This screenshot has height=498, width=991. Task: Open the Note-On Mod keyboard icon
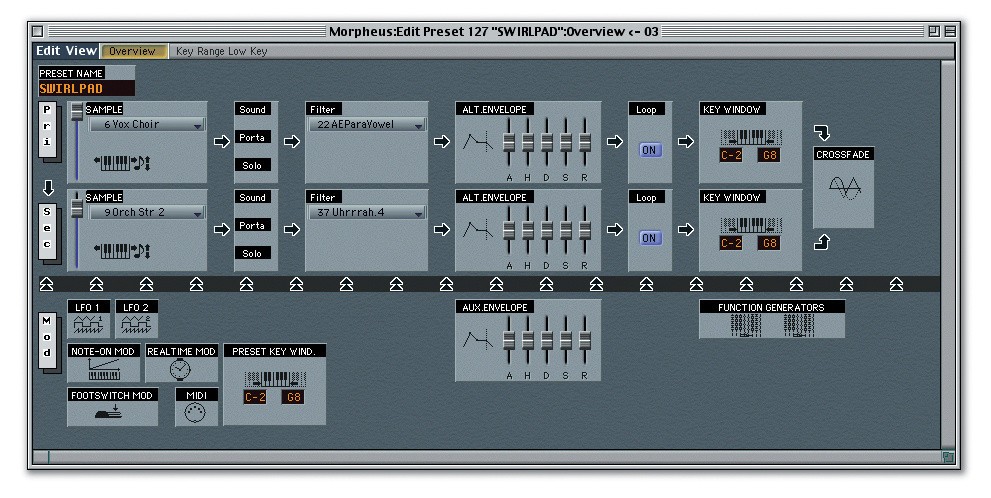click(x=104, y=370)
